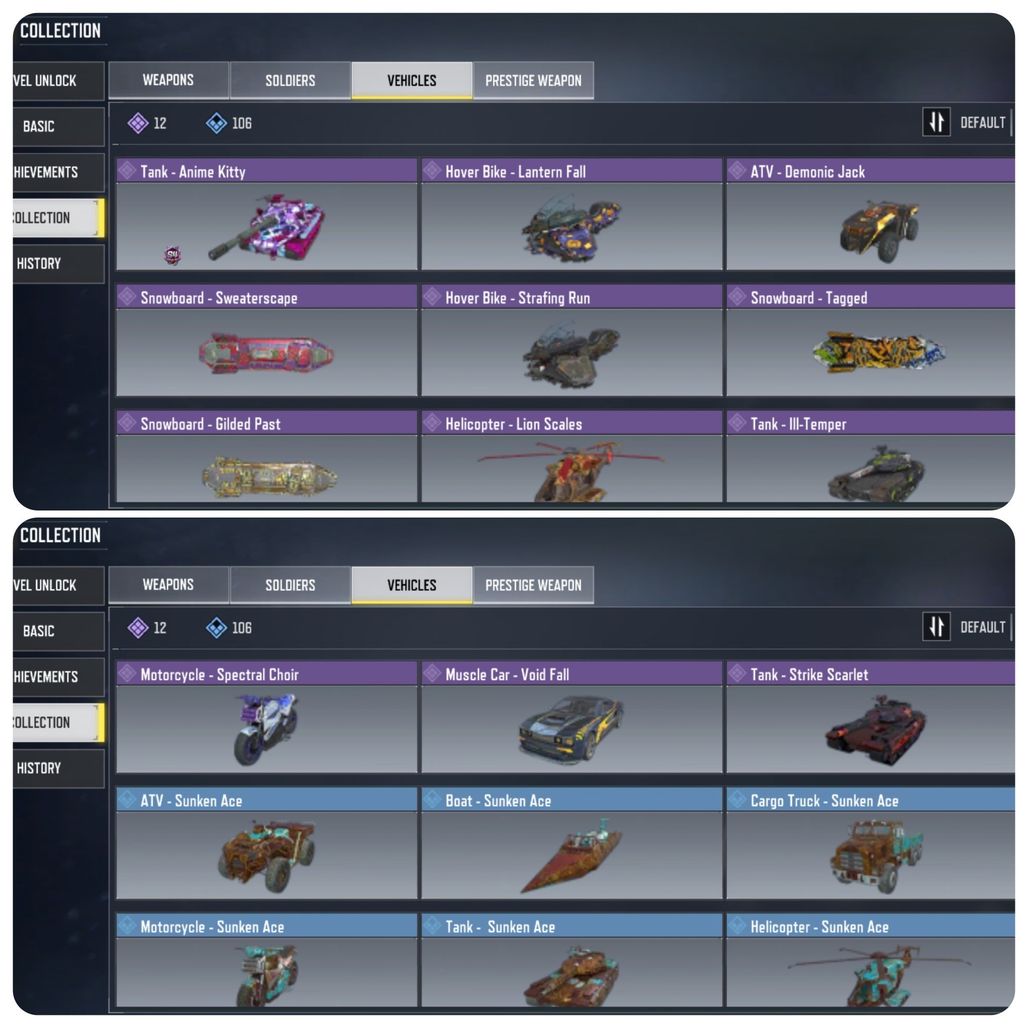This screenshot has height=1028, width=1028.
Task: Choose the Cargo Truck - Sunken Ace skin
Action: [871, 843]
